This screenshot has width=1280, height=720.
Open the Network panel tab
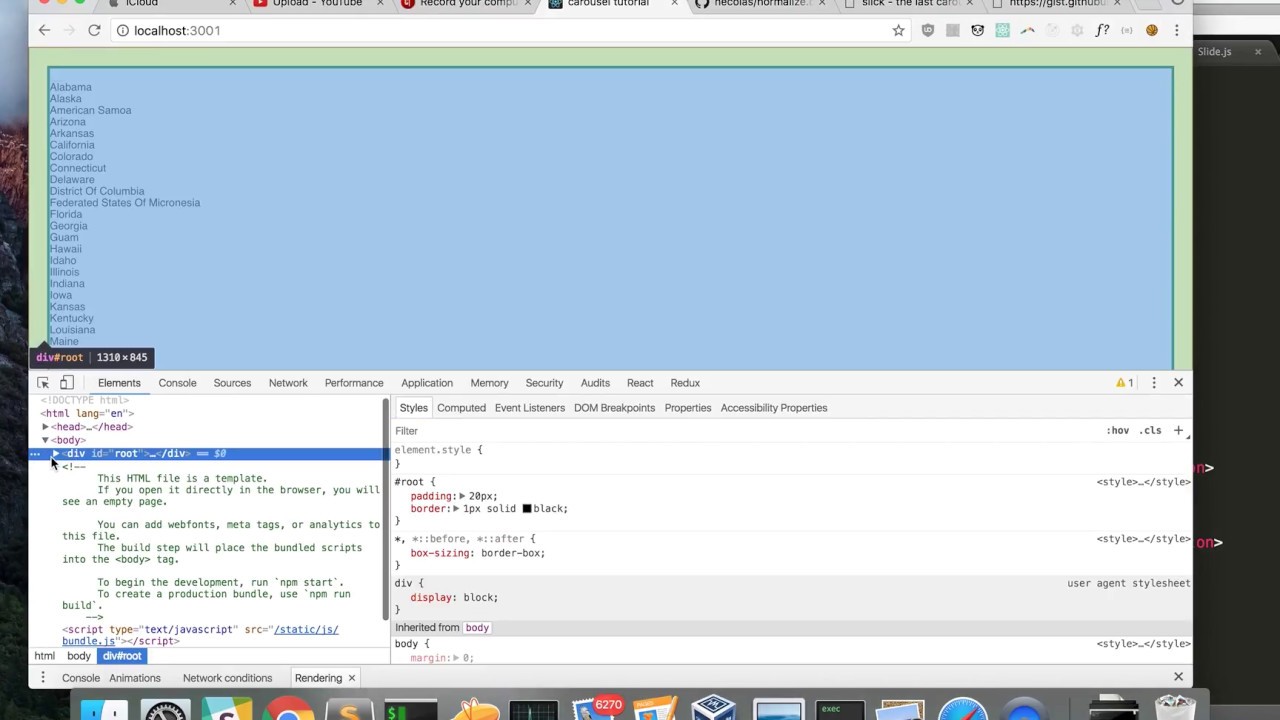coord(288,383)
